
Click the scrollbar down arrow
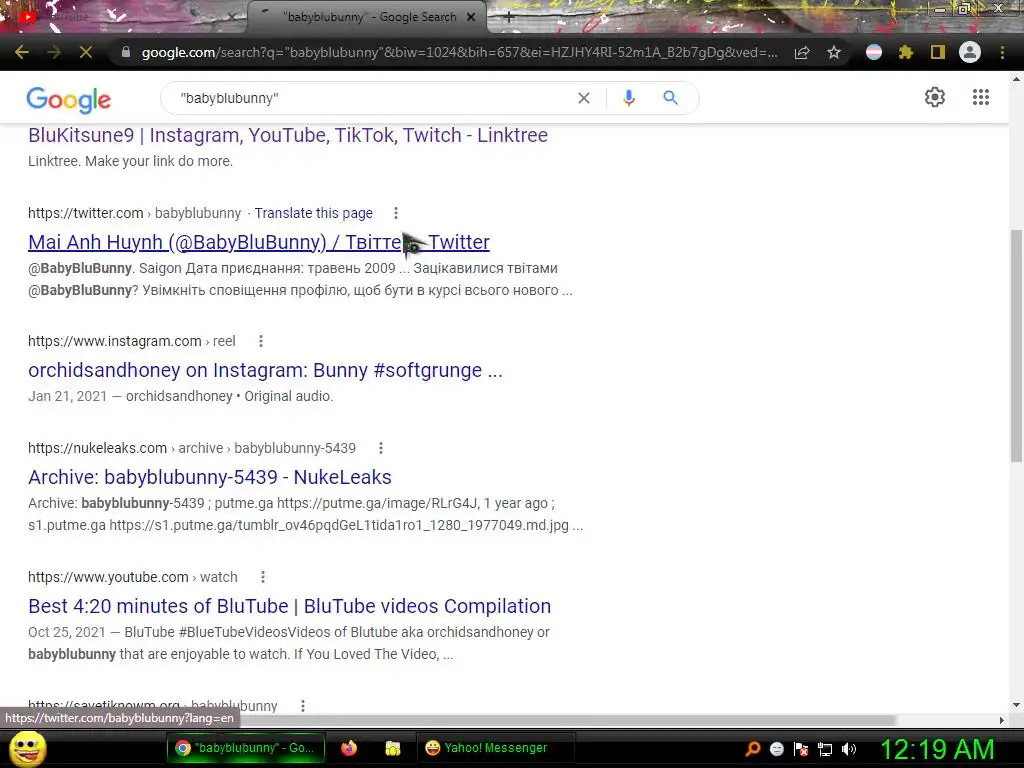pyautogui.click(x=1016, y=705)
